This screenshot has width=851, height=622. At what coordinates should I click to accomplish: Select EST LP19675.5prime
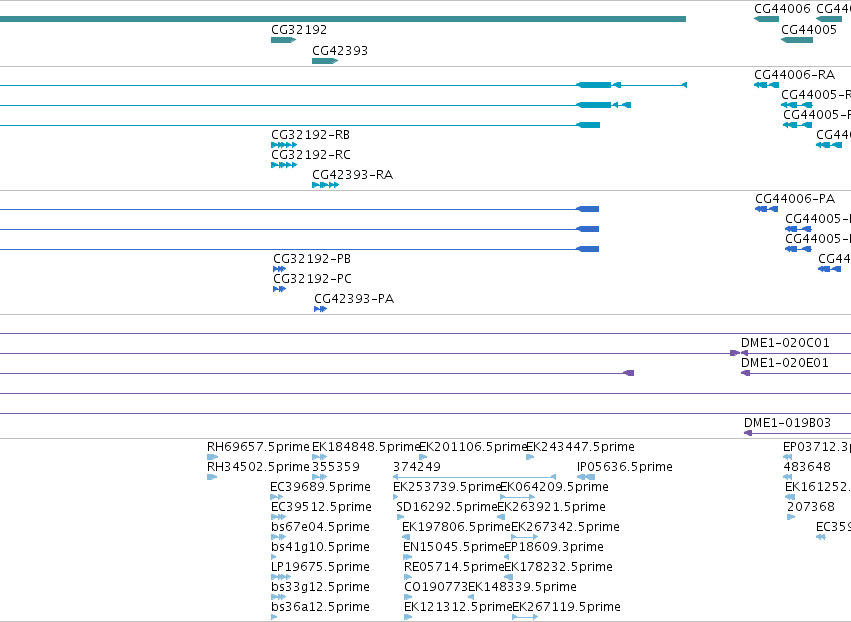tap(320, 567)
